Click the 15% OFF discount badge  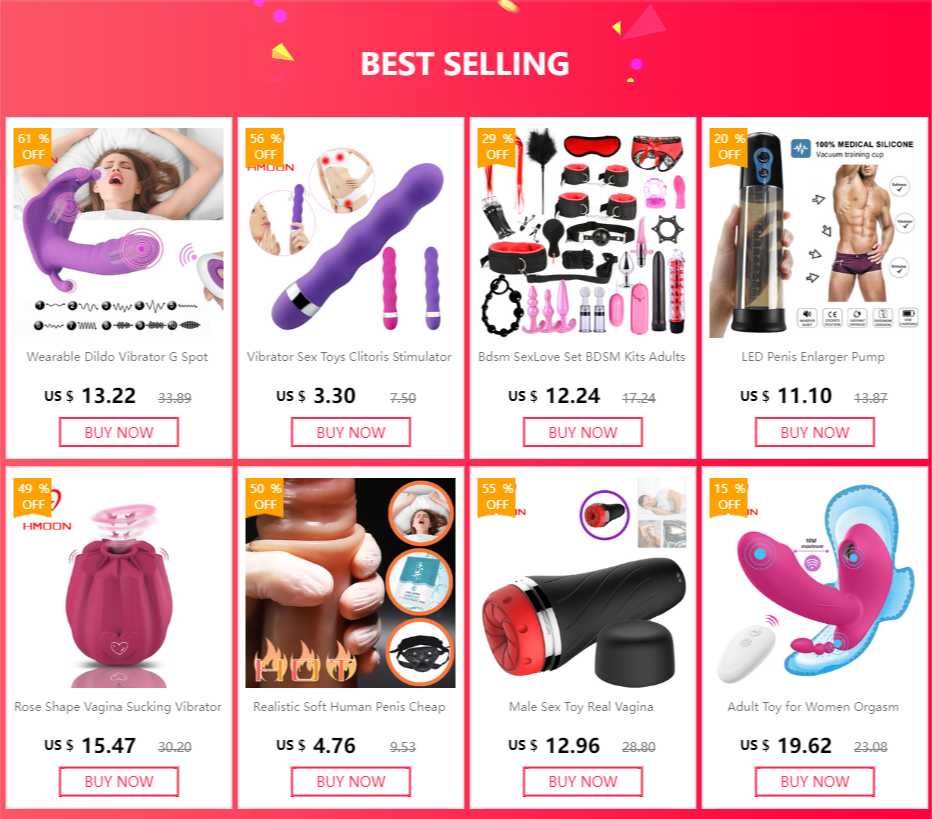(x=729, y=497)
